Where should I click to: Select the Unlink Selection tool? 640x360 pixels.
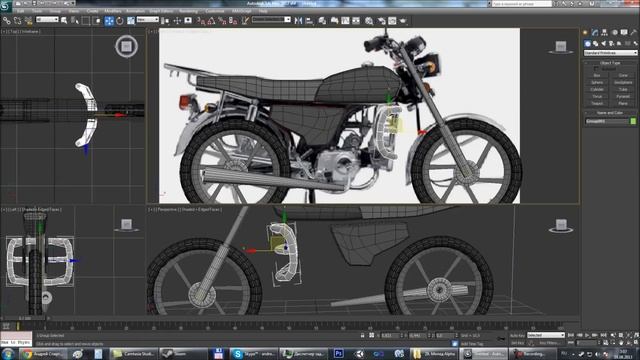tap(18, 20)
